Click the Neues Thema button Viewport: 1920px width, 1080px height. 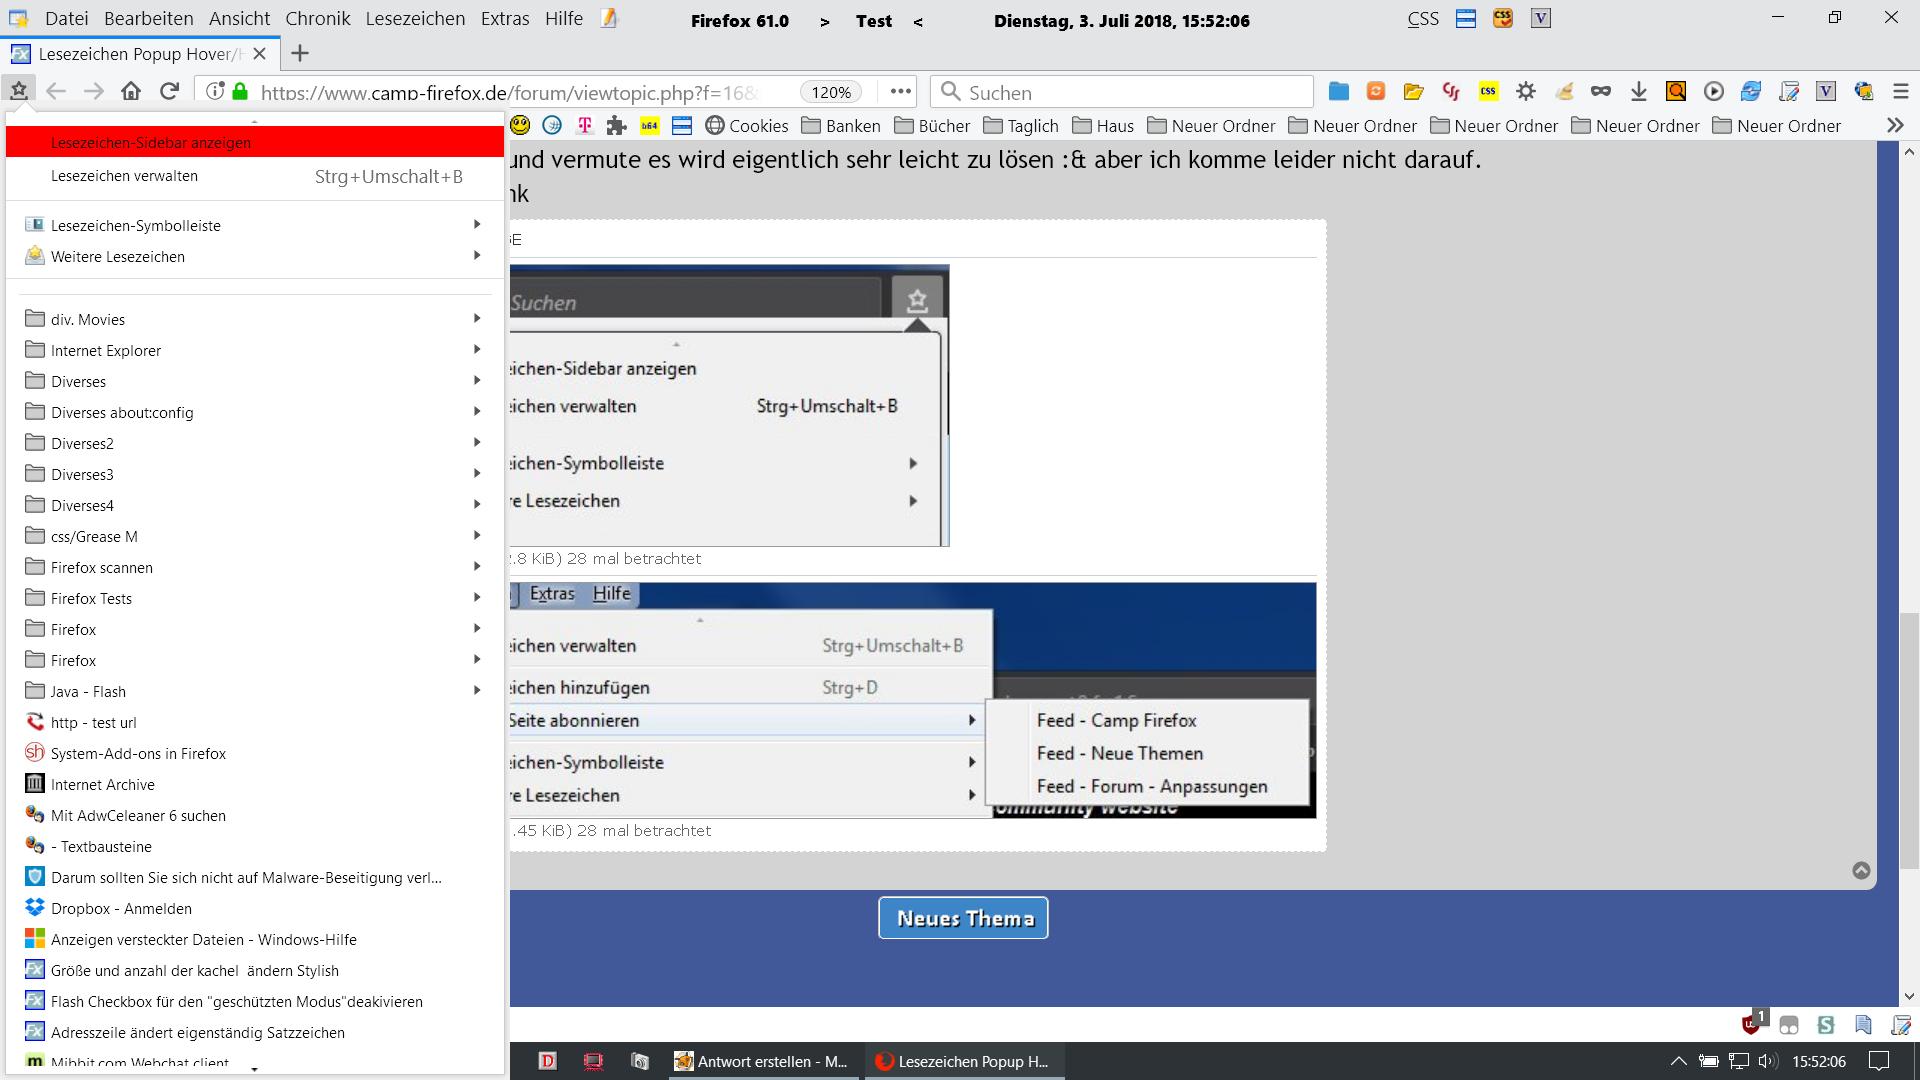(x=963, y=918)
